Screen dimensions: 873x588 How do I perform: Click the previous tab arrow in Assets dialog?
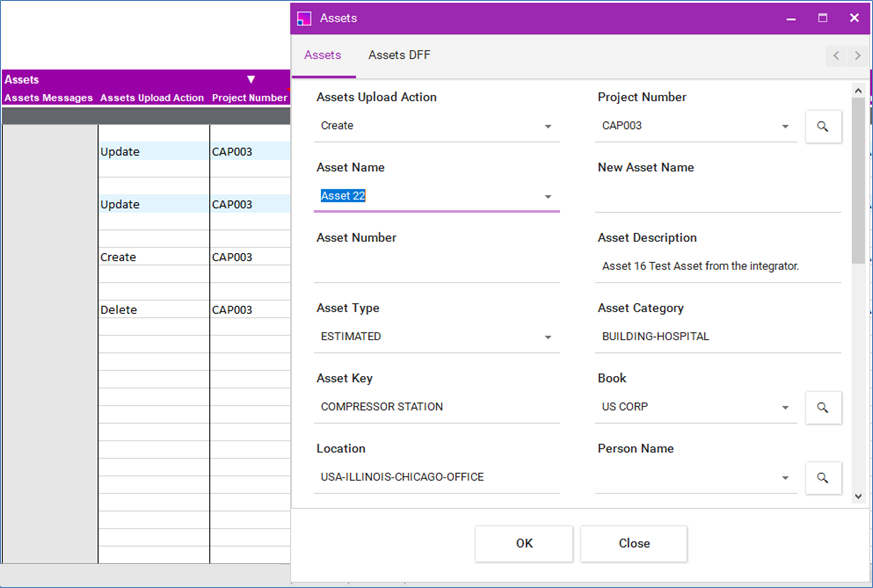[x=836, y=55]
